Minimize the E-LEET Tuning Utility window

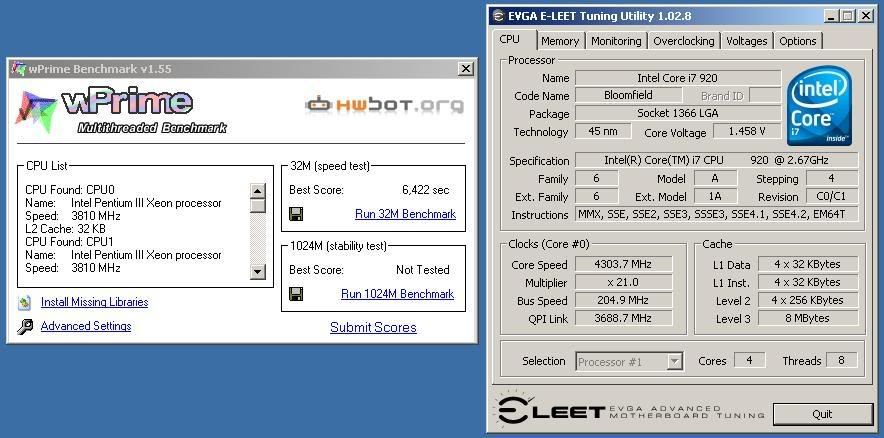[x=831, y=16]
